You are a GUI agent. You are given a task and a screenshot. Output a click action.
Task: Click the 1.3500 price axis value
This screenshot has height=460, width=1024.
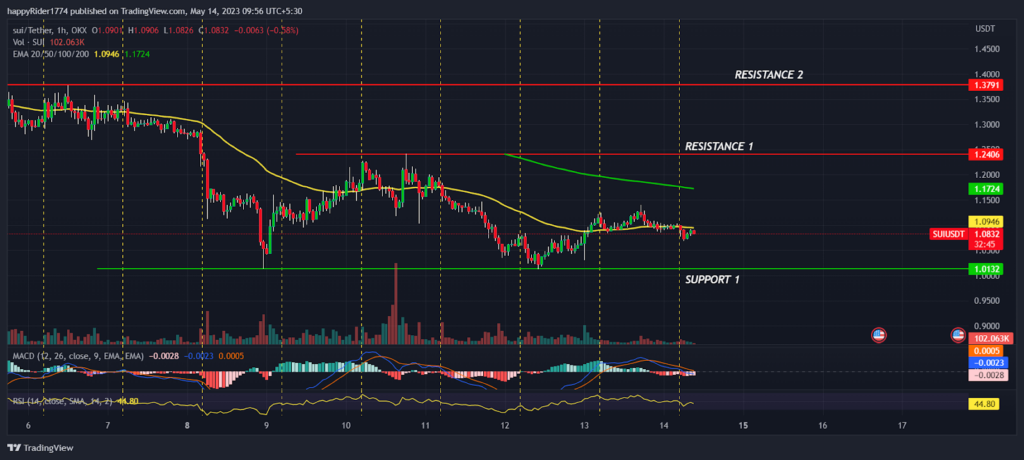click(987, 99)
